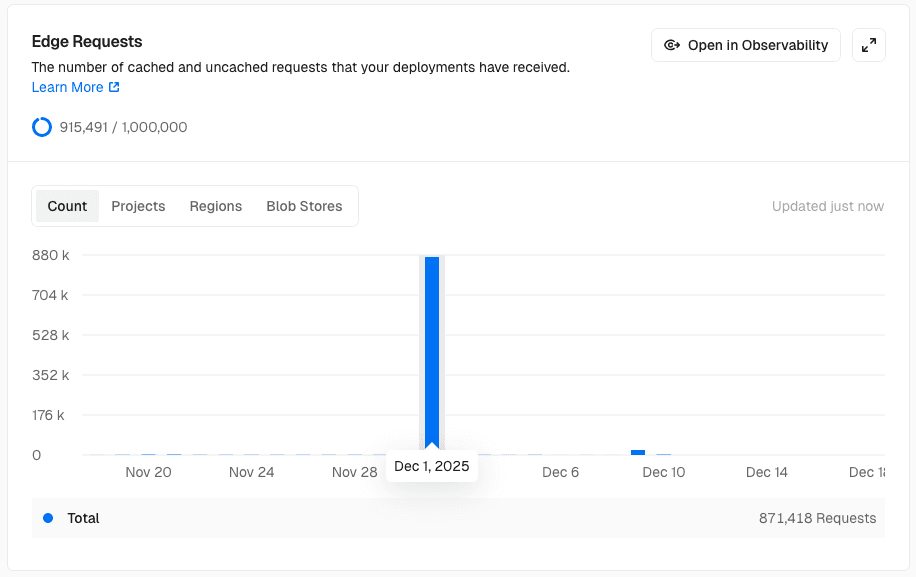Open the Blob Stores tab
Screen dimensions: 916x577
coord(304,206)
